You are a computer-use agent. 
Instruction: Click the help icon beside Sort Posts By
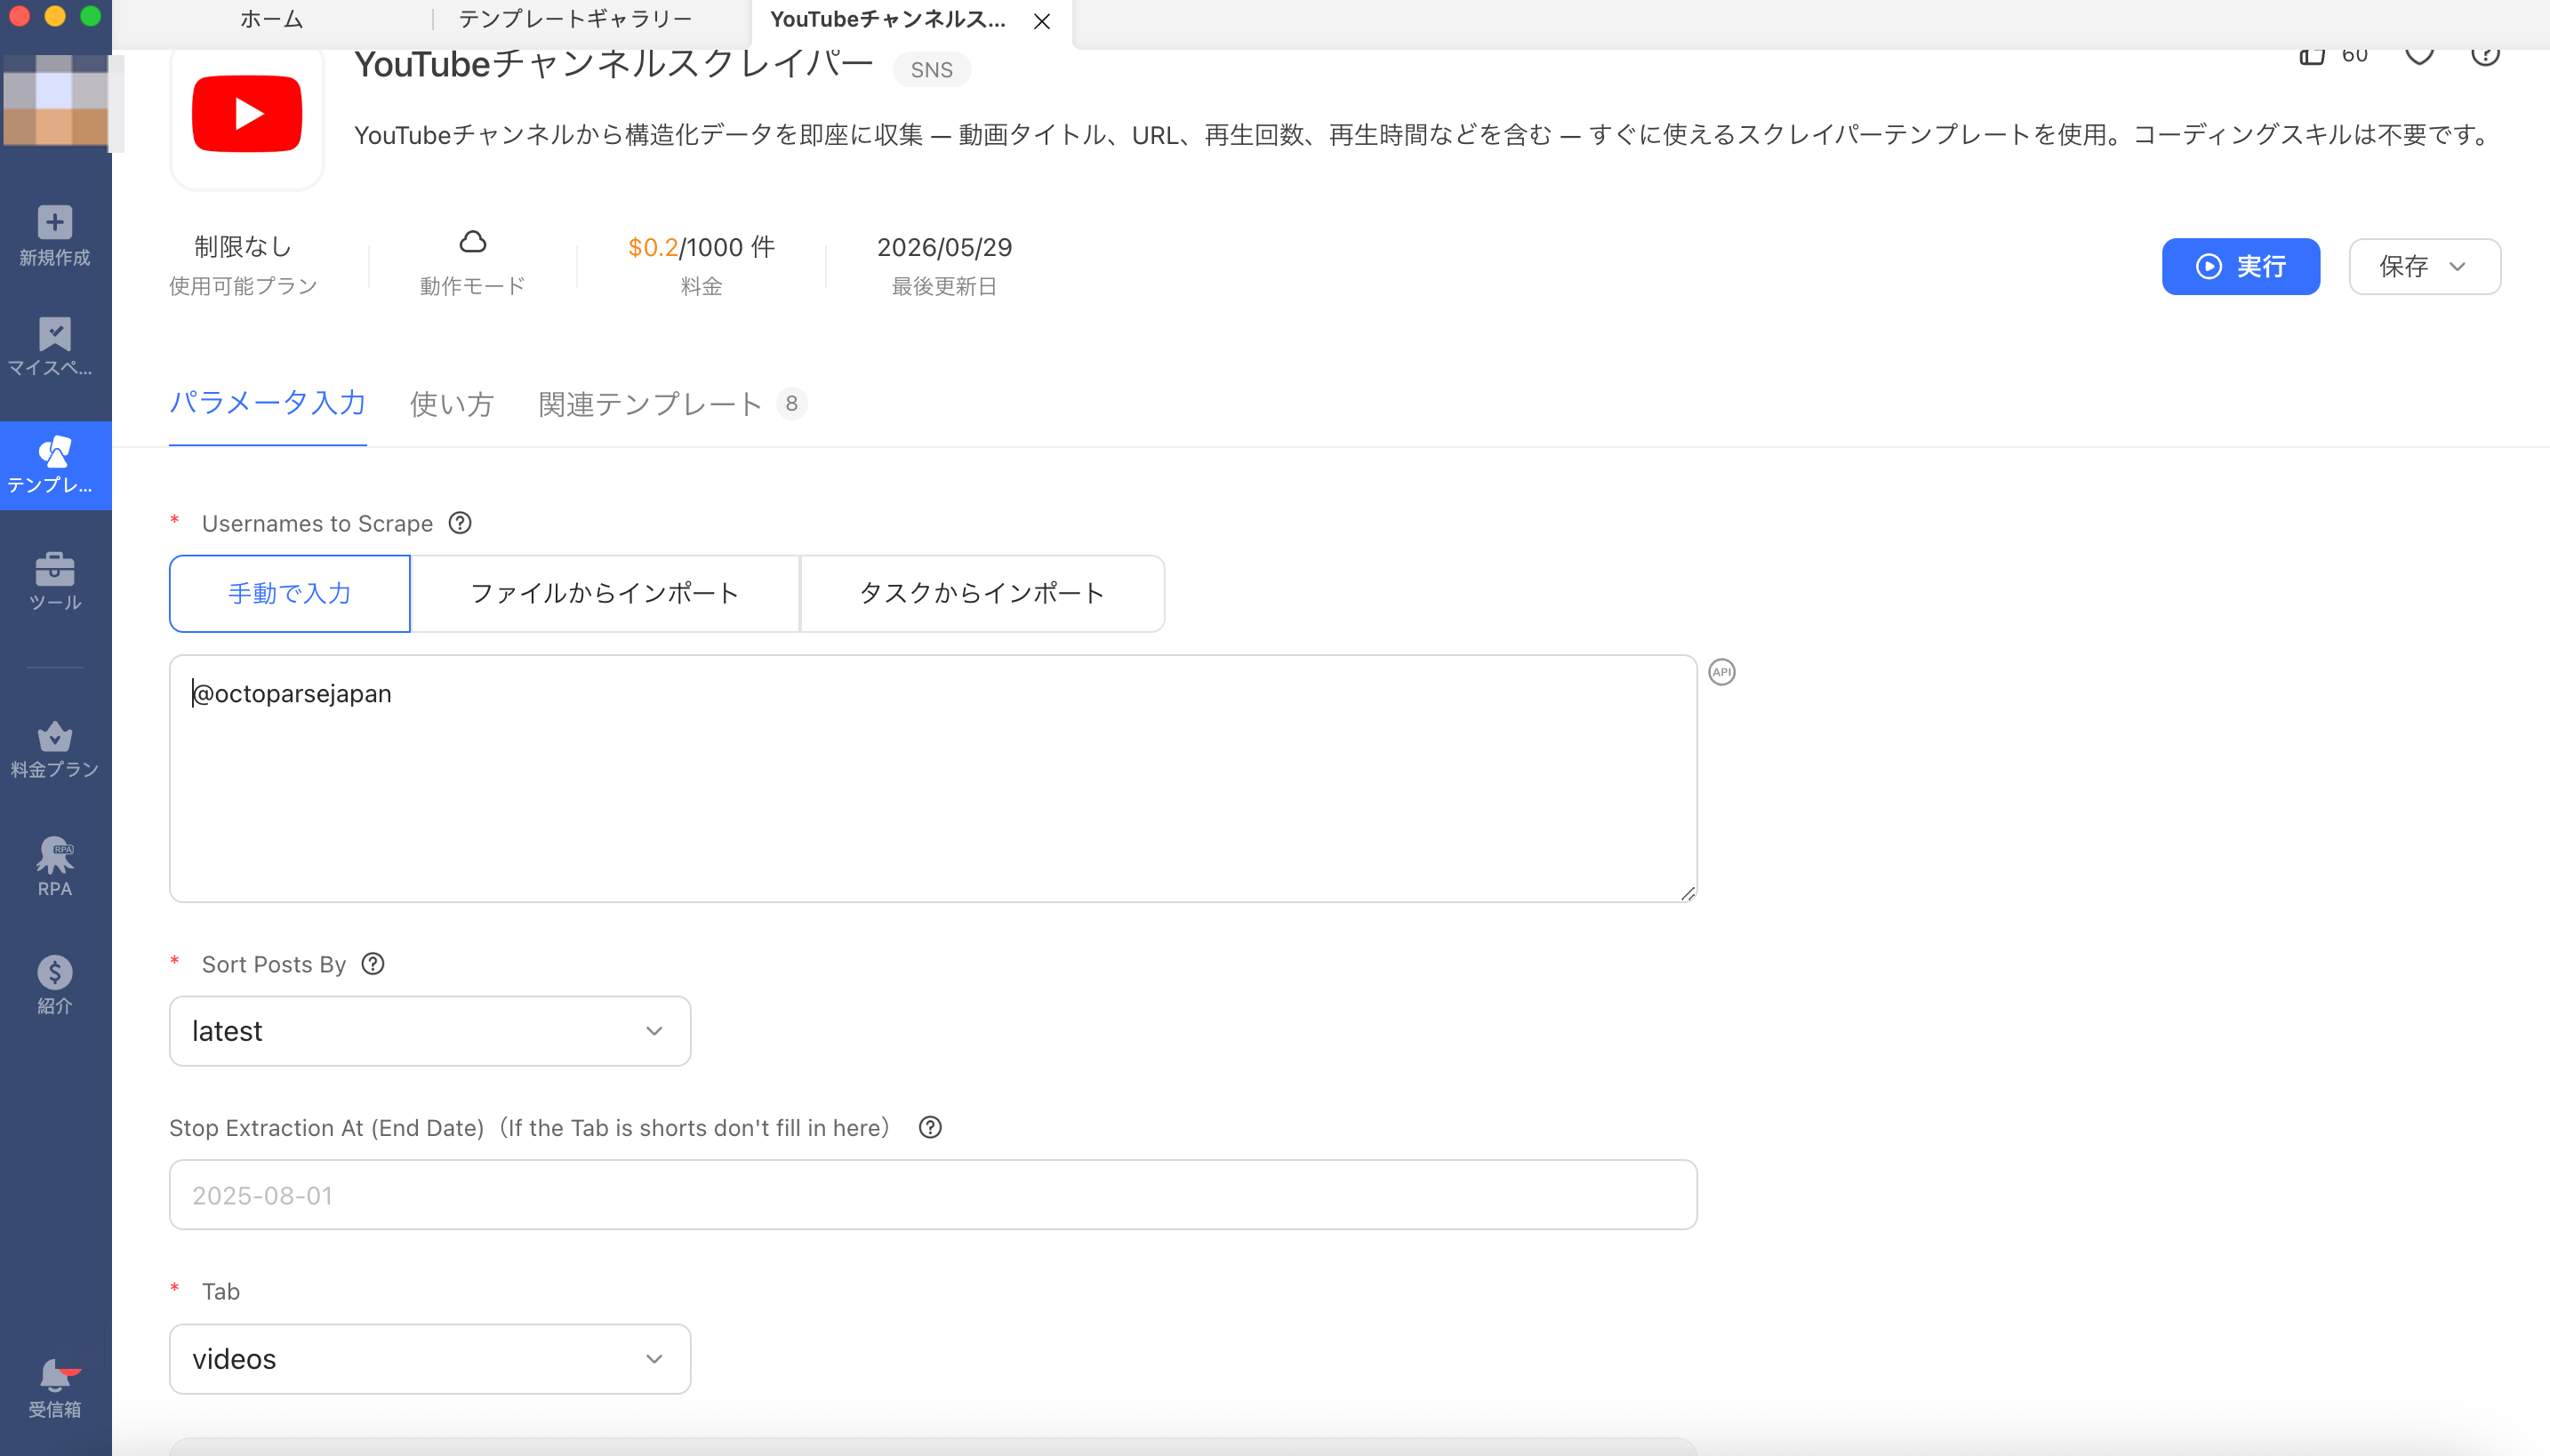373,964
